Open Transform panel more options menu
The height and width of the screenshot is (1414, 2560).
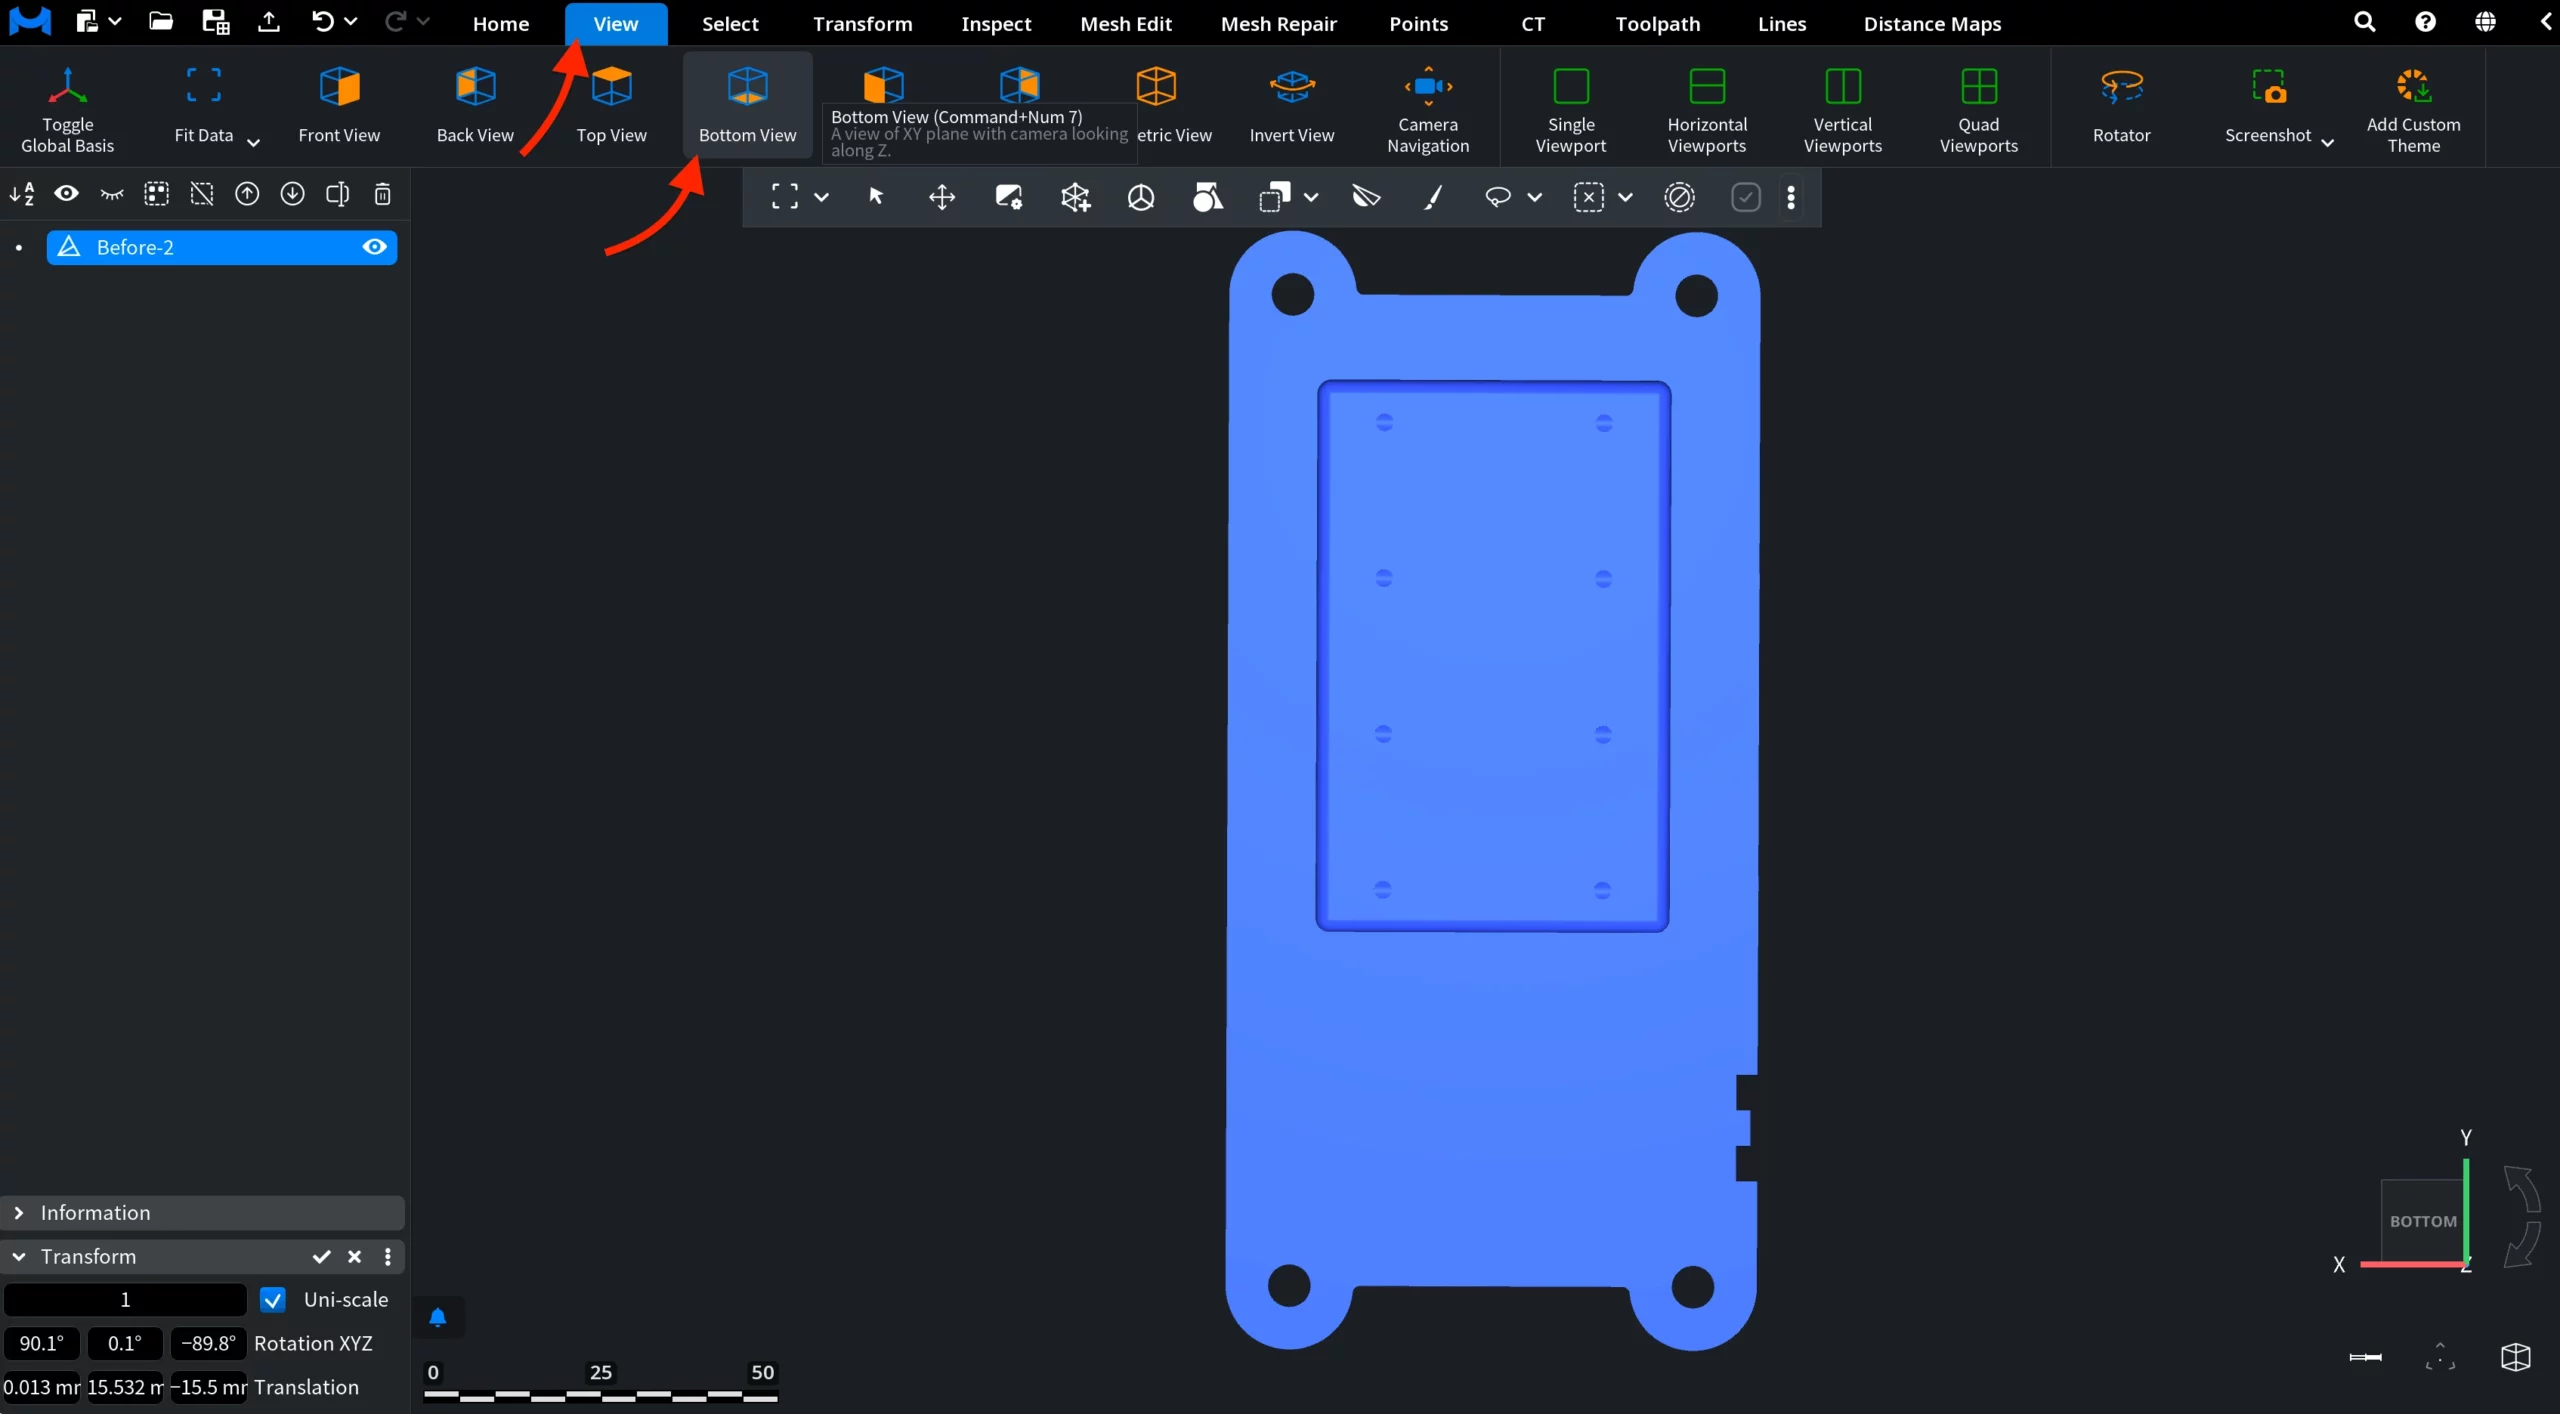[x=388, y=1257]
